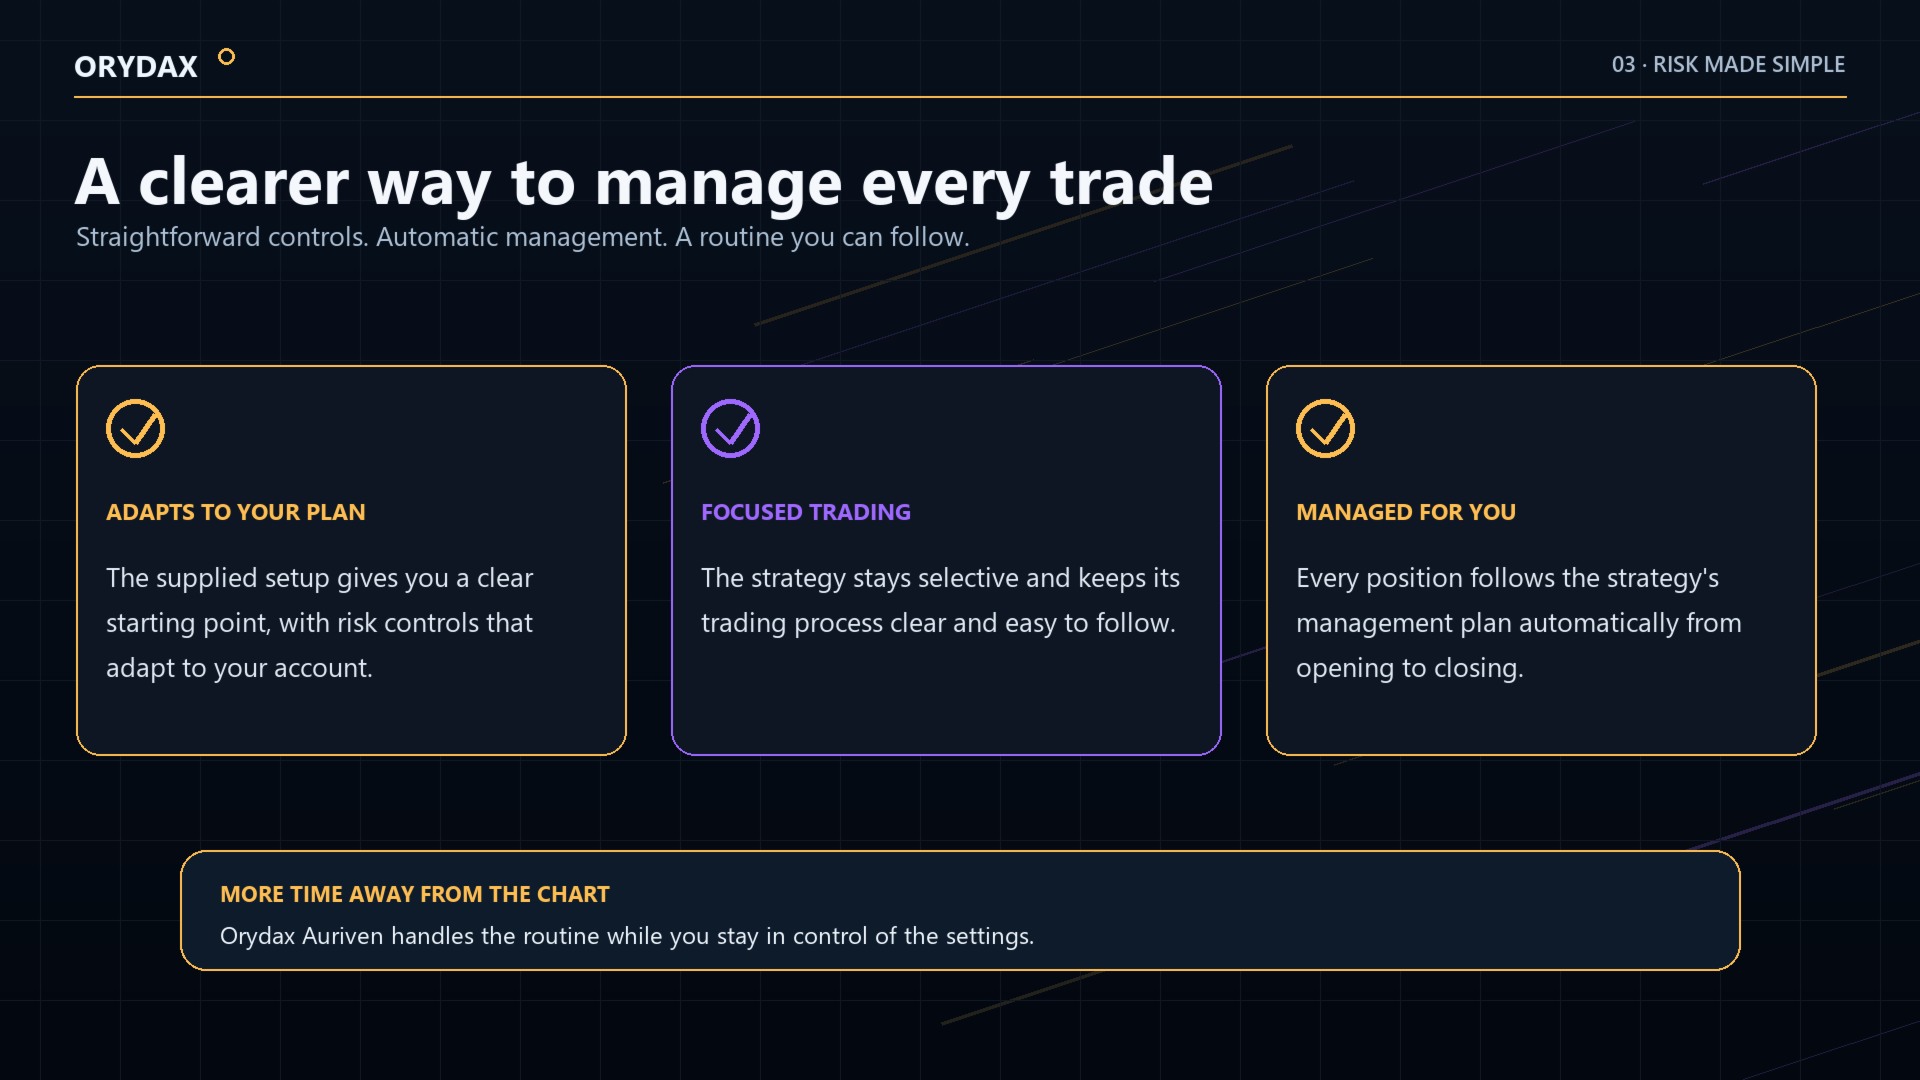
Task: Select the 'Focused Trading' heading
Action: tap(806, 512)
